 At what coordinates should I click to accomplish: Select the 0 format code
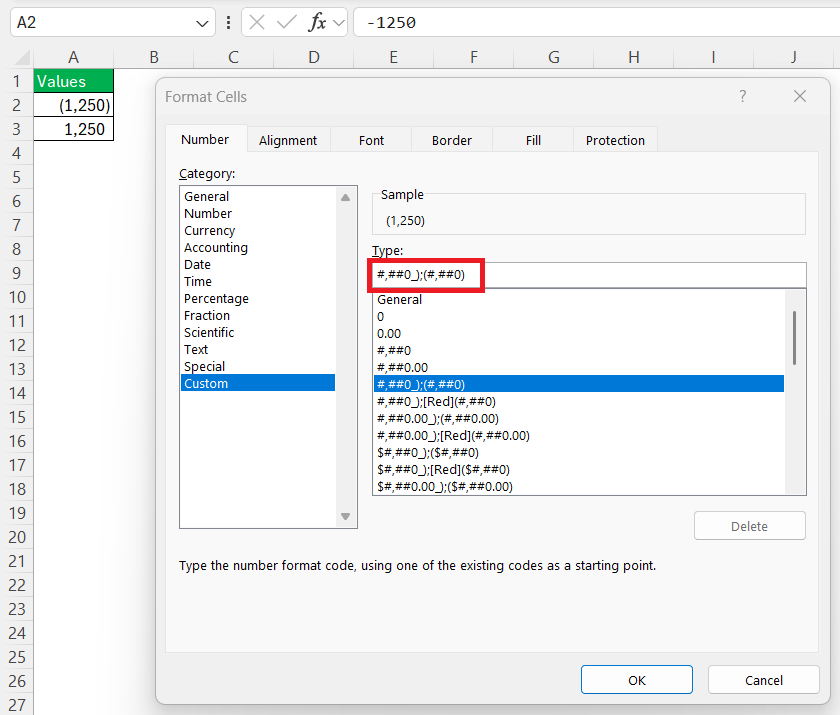coord(579,317)
